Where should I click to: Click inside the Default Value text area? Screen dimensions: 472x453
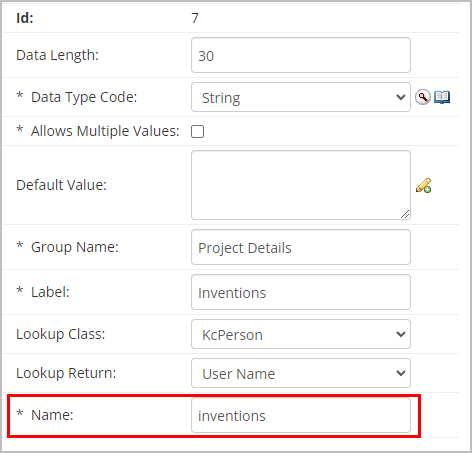pos(301,185)
